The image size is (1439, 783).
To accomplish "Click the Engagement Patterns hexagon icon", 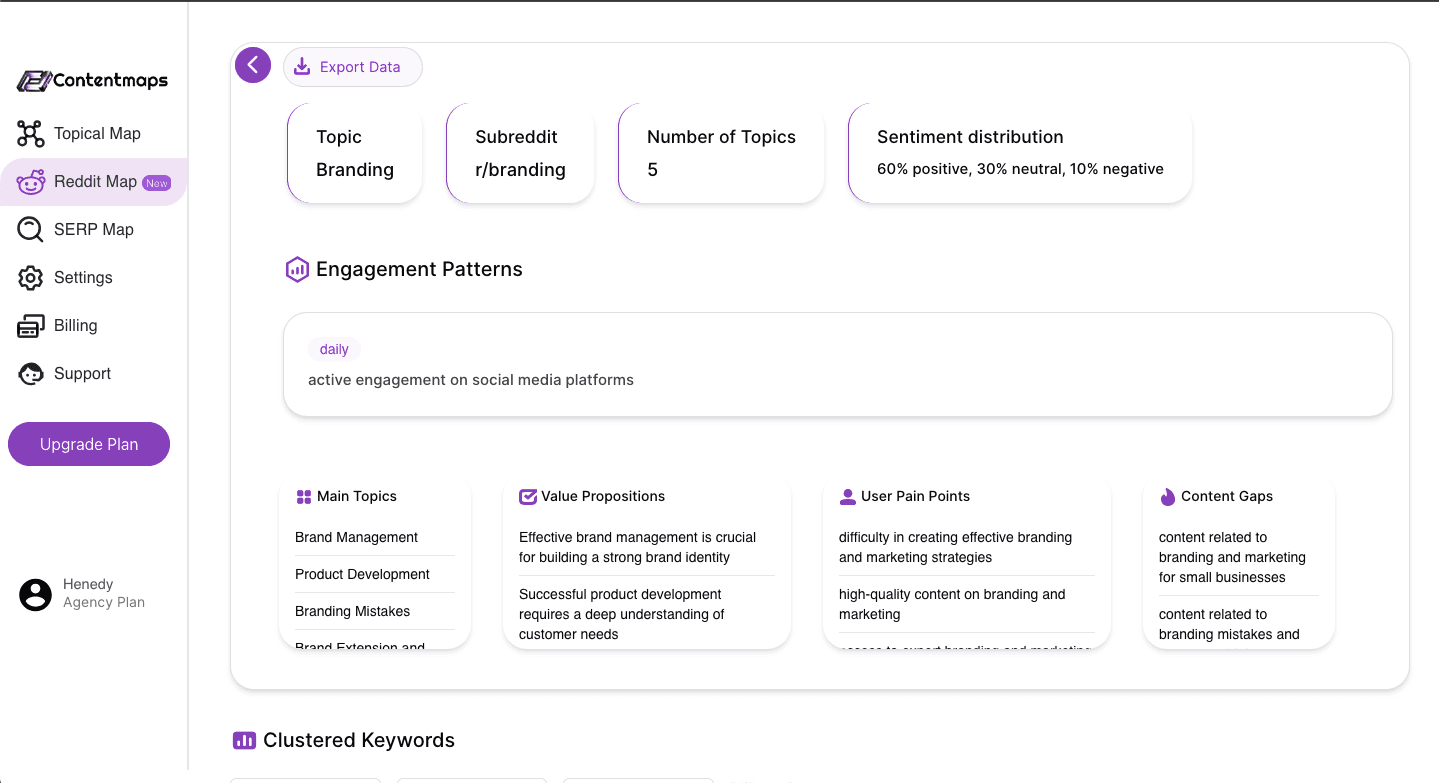I will 297,269.
